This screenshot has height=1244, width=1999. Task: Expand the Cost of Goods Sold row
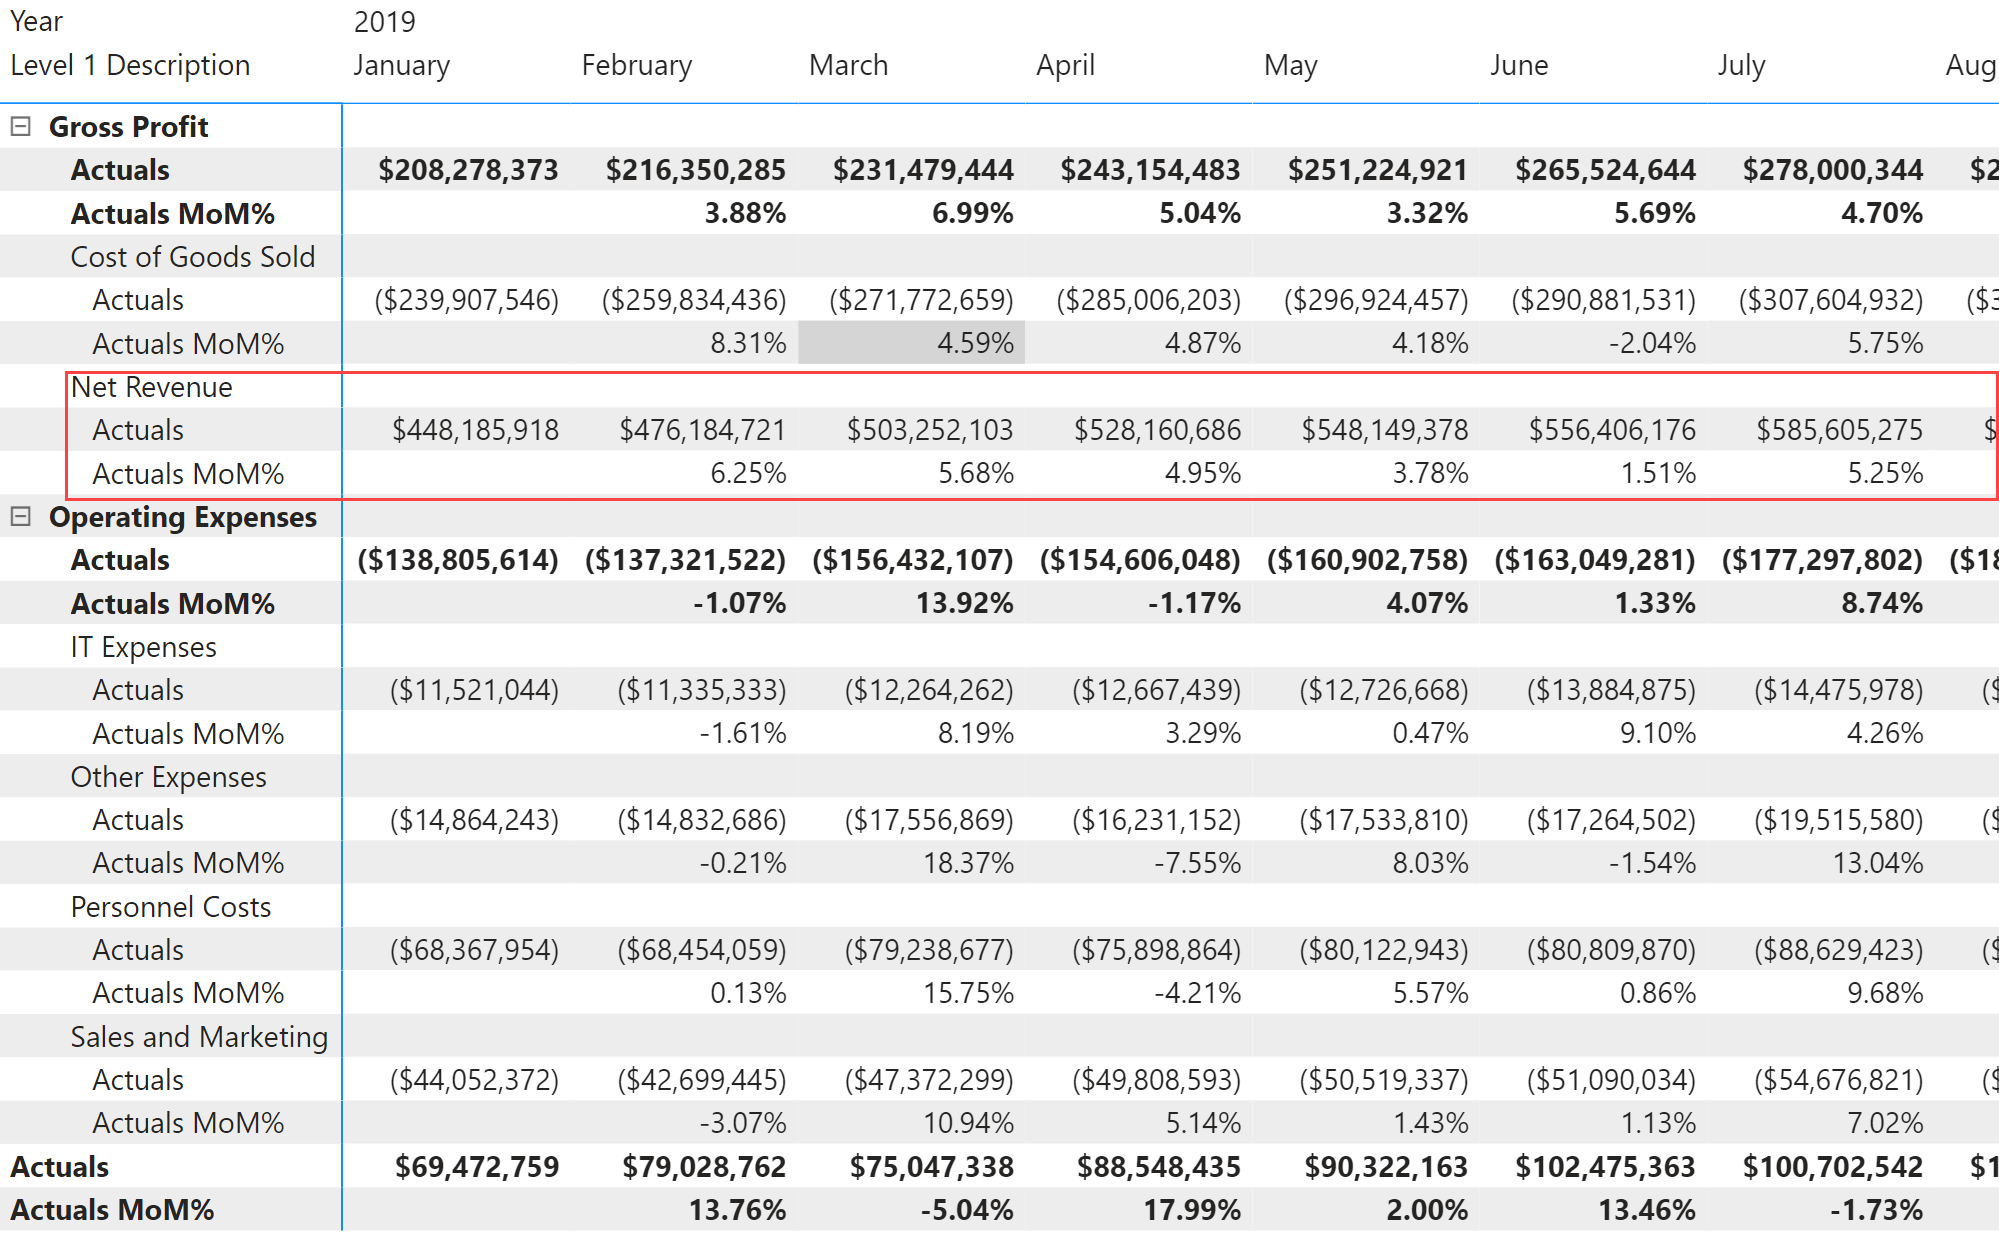[x=193, y=257]
